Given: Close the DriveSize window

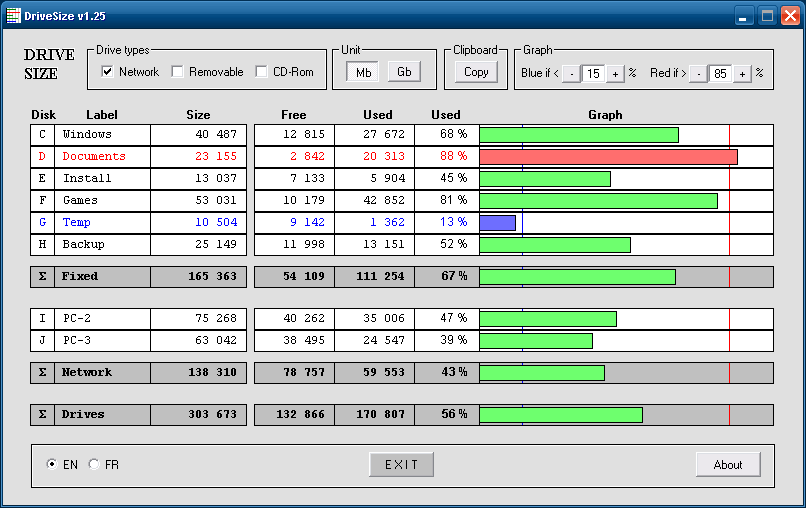Looking at the screenshot, I should [x=791, y=15].
